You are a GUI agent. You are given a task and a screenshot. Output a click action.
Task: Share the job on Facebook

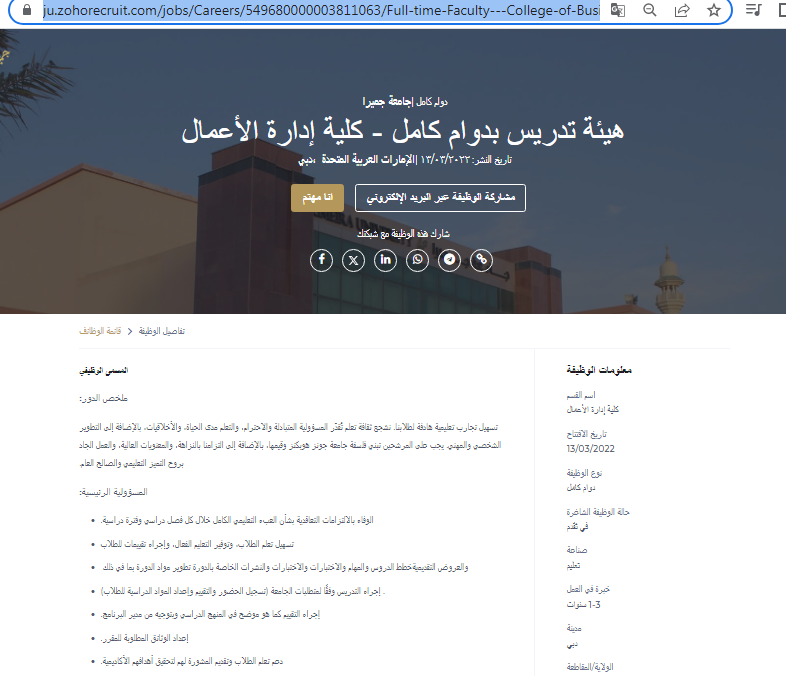(321, 260)
